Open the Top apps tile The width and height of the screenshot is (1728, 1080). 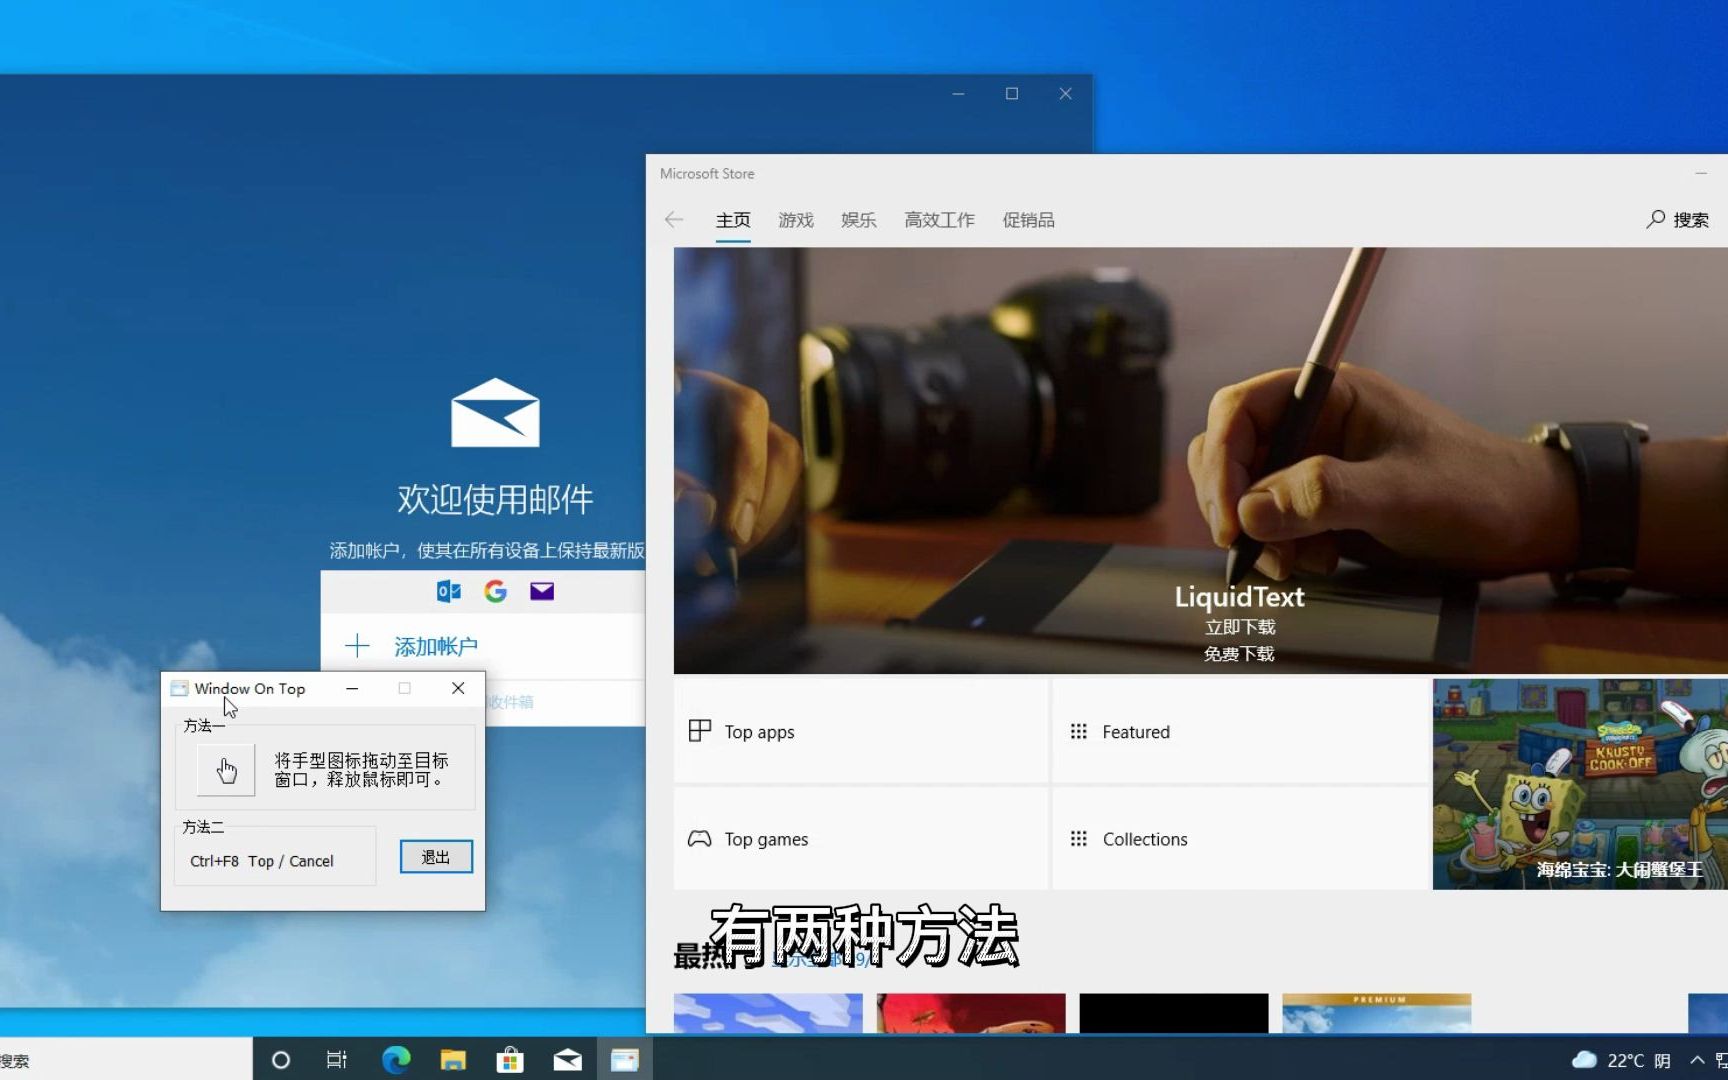pyautogui.click(x=861, y=732)
